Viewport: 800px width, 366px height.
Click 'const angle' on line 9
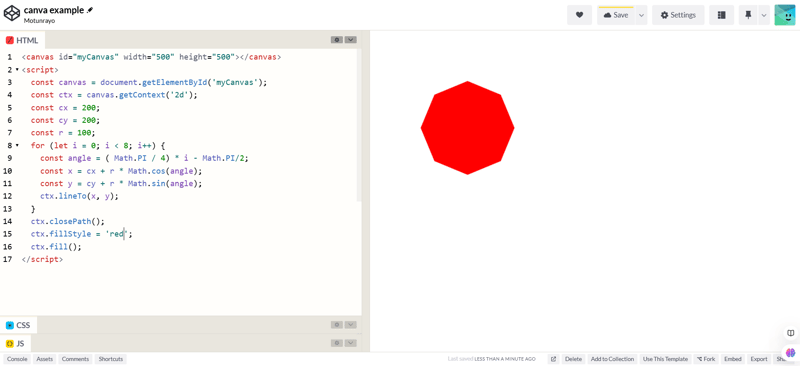(65, 158)
